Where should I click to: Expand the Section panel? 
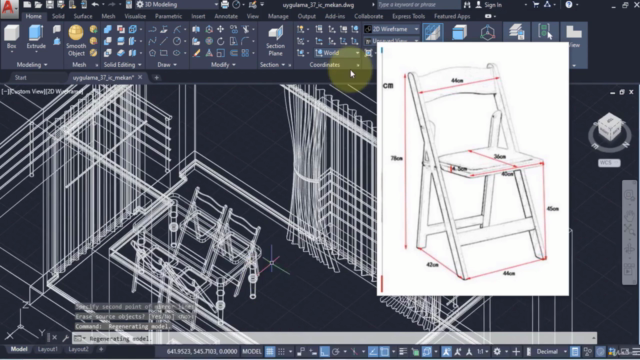click(272, 64)
